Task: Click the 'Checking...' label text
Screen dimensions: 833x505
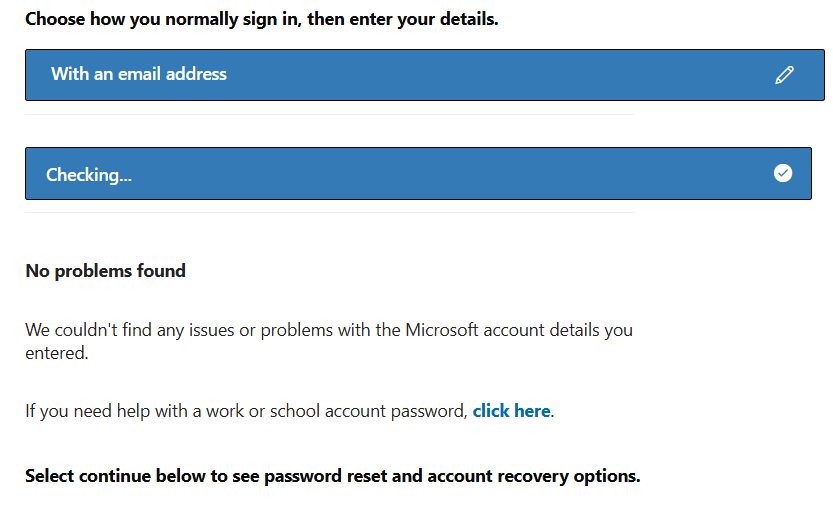Action: (89, 175)
